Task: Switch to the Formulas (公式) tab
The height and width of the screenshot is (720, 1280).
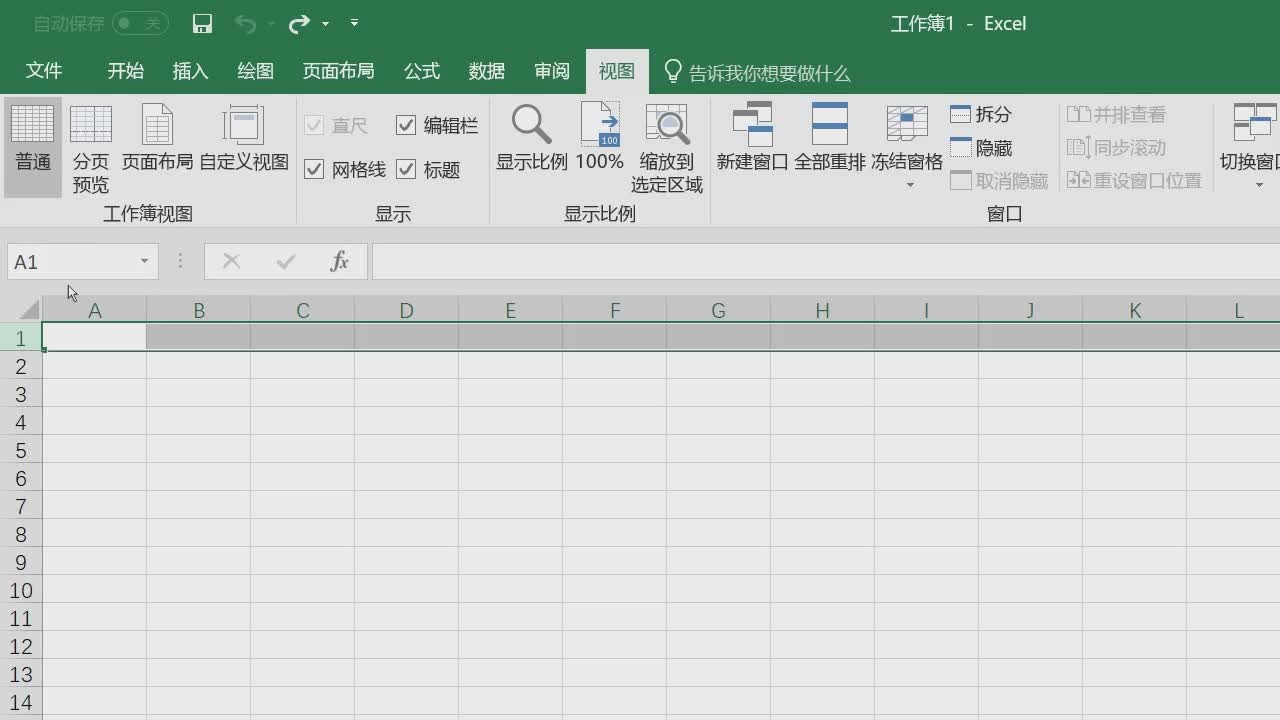Action: [x=421, y=71]
